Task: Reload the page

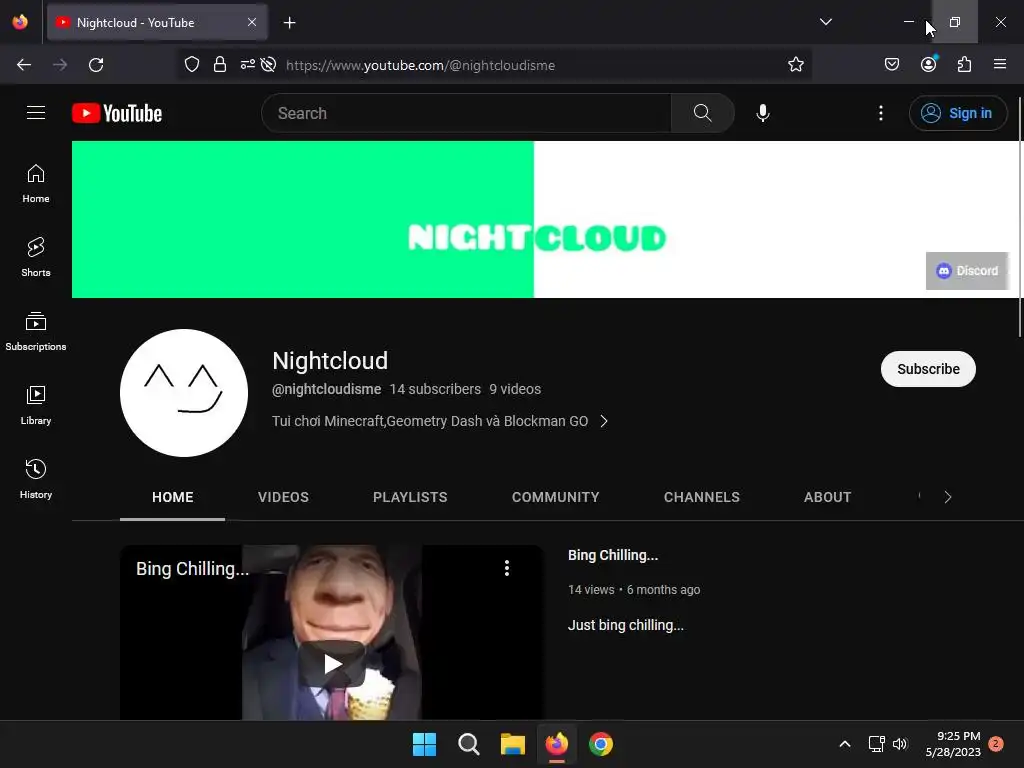Action: pos(96,65)
